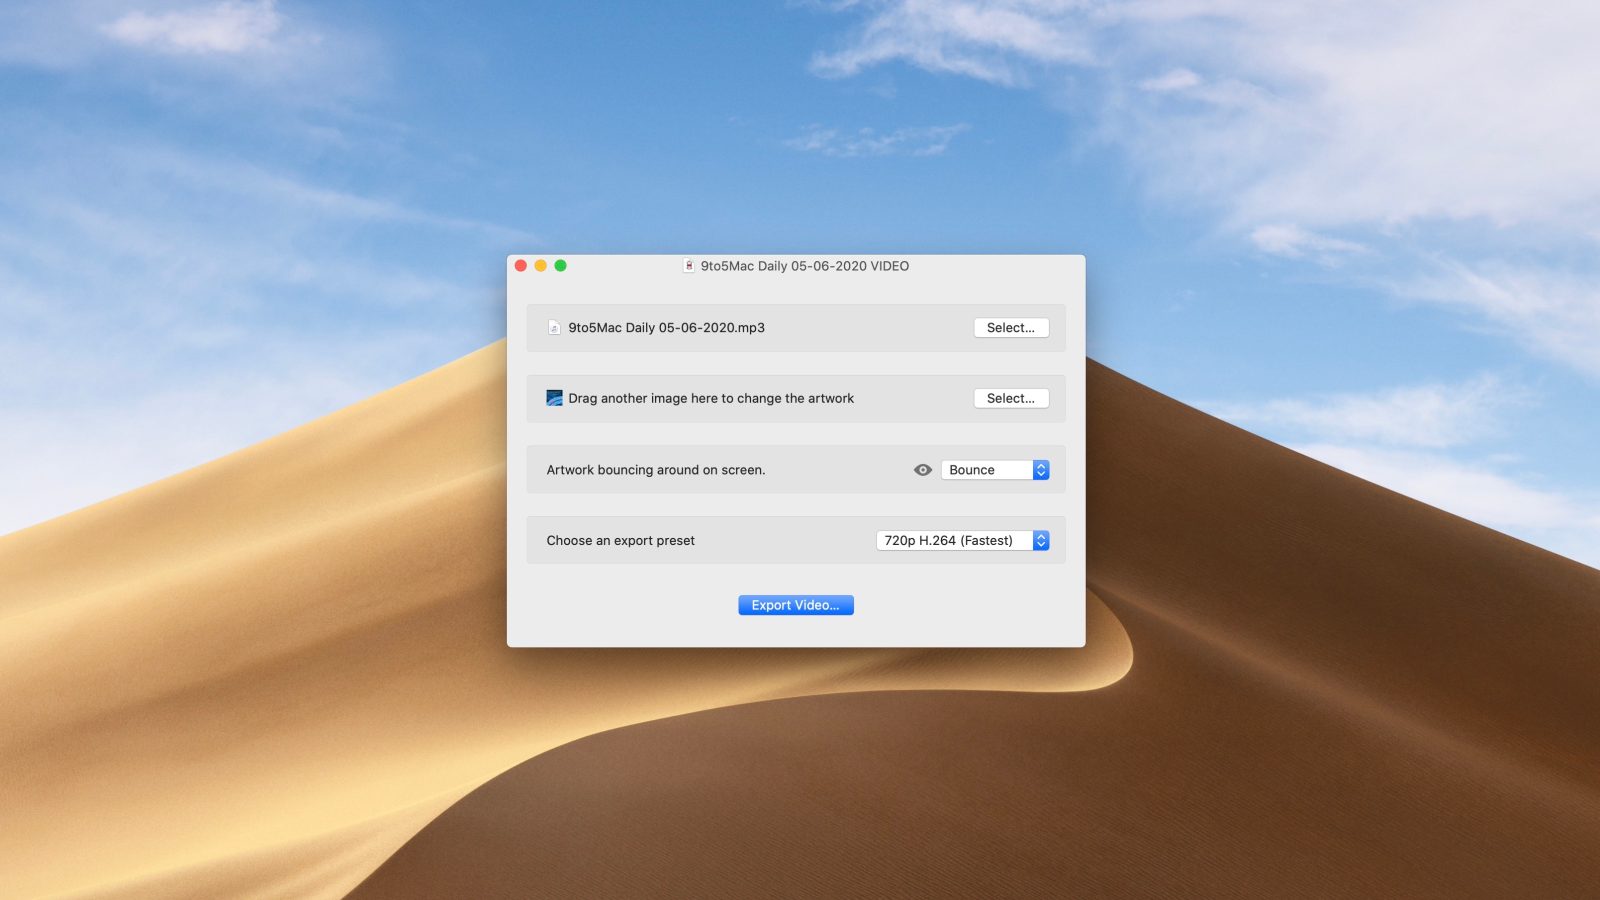Preview the animation with the eye icon

pos(922,470)
